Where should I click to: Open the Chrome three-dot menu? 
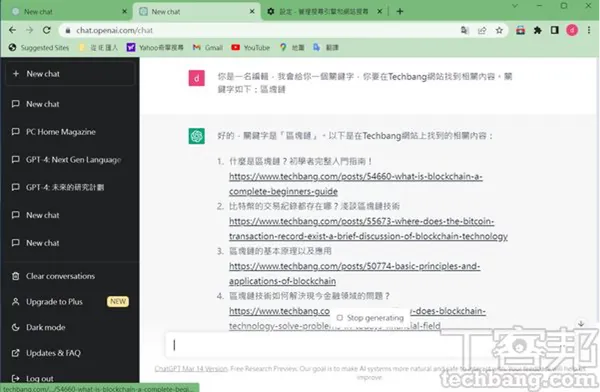[589, 30]
